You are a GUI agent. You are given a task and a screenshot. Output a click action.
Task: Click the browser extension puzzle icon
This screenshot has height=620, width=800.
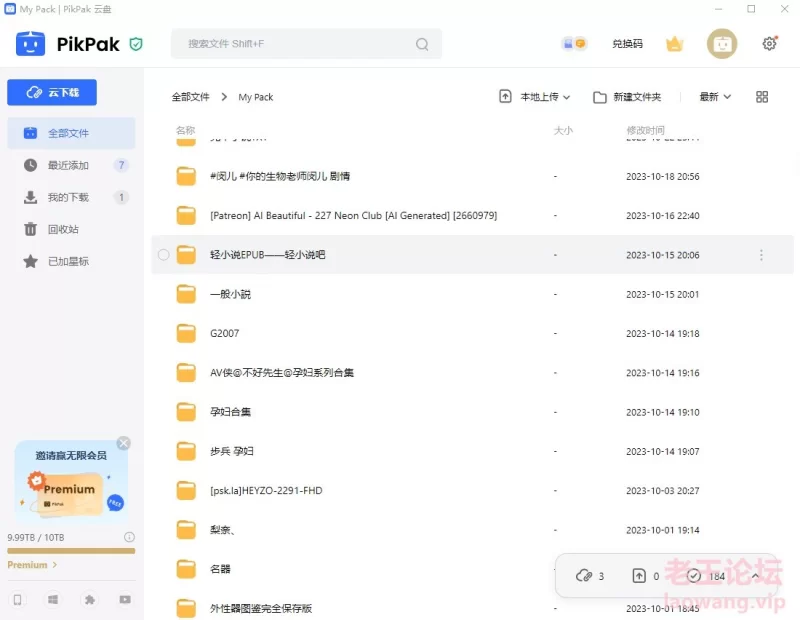[90, 600]
